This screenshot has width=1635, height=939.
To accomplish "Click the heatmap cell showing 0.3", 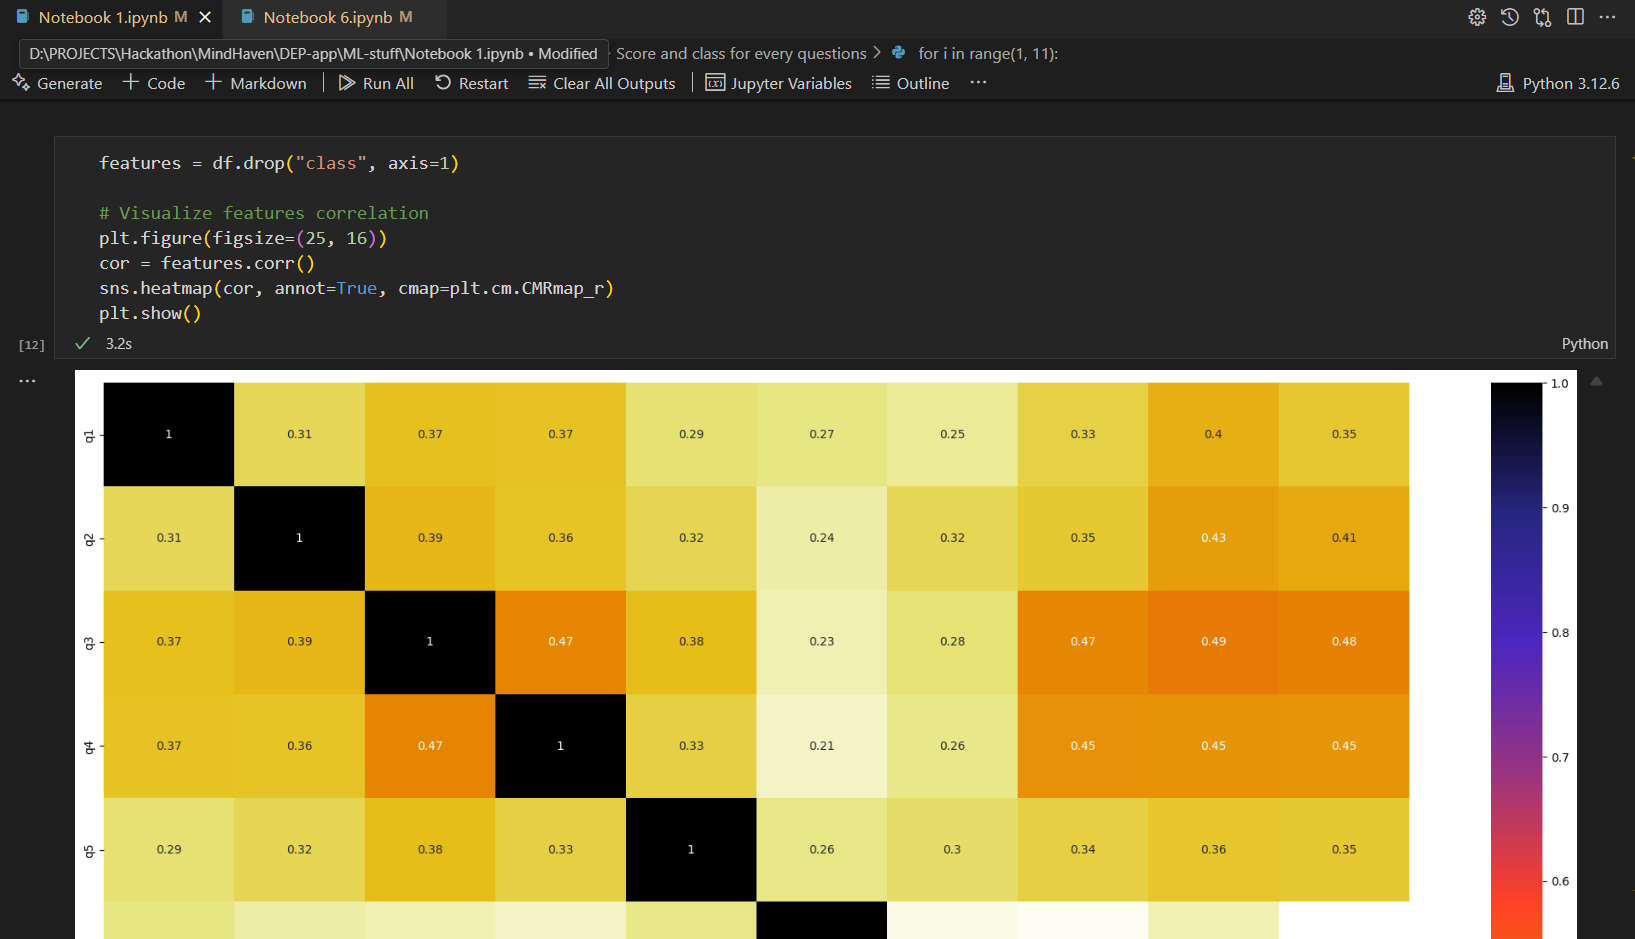I will tap(952, 850).
